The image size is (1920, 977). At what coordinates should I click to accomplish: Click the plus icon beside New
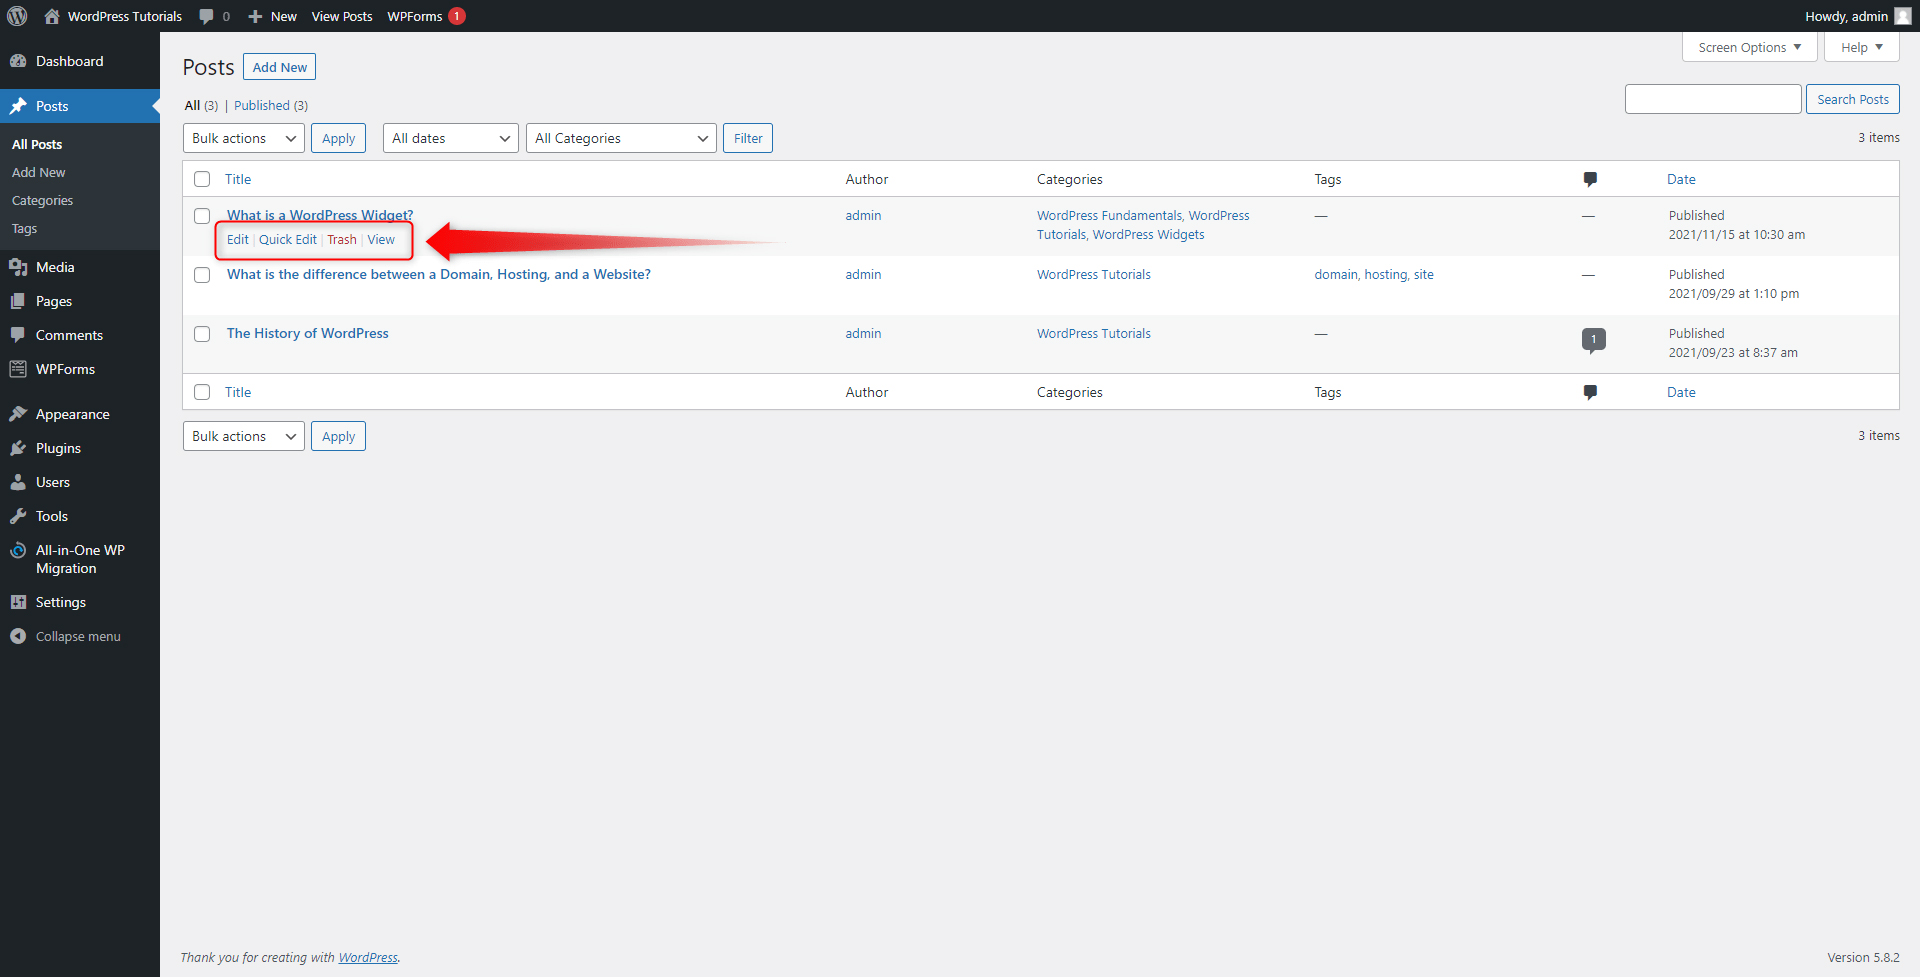(x=255, y=16)
